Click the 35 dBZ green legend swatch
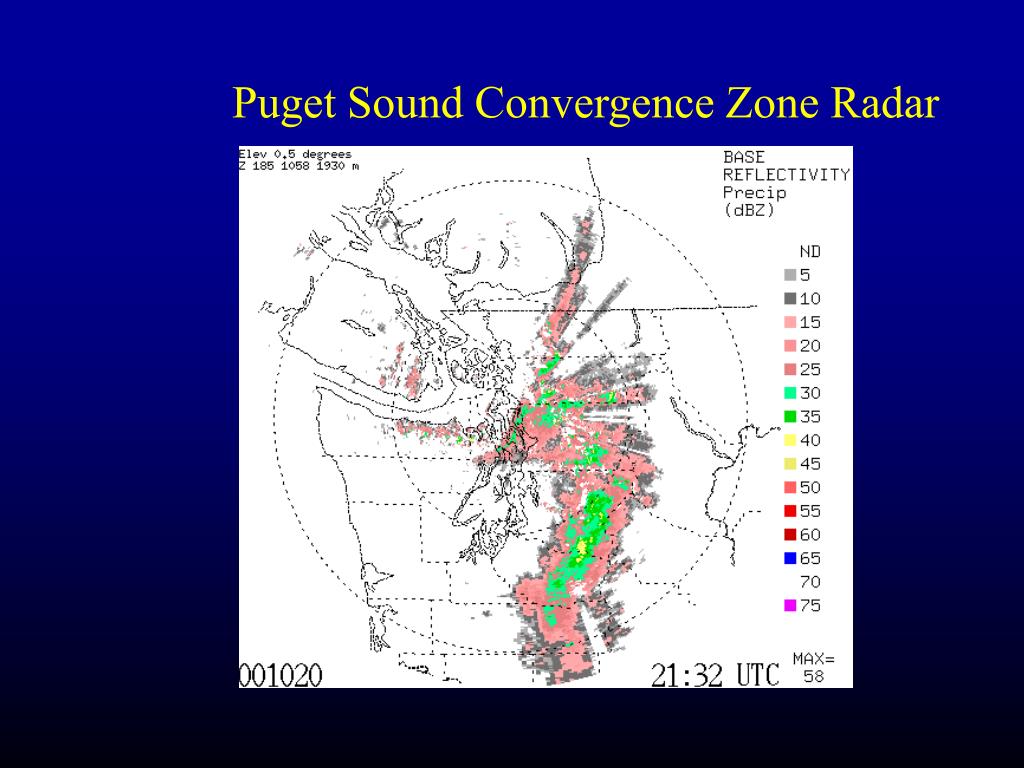This screenshot has width=1024, height=768. pos(790,417)
